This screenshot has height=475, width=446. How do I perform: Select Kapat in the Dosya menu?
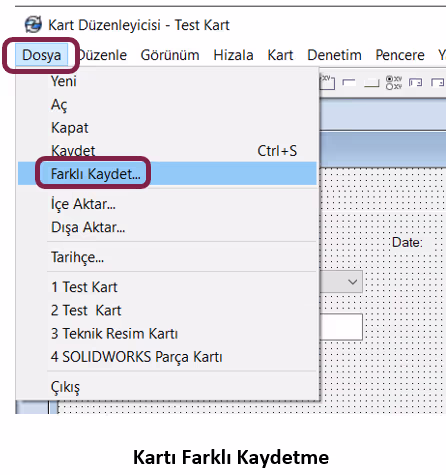tap(167, 128)
